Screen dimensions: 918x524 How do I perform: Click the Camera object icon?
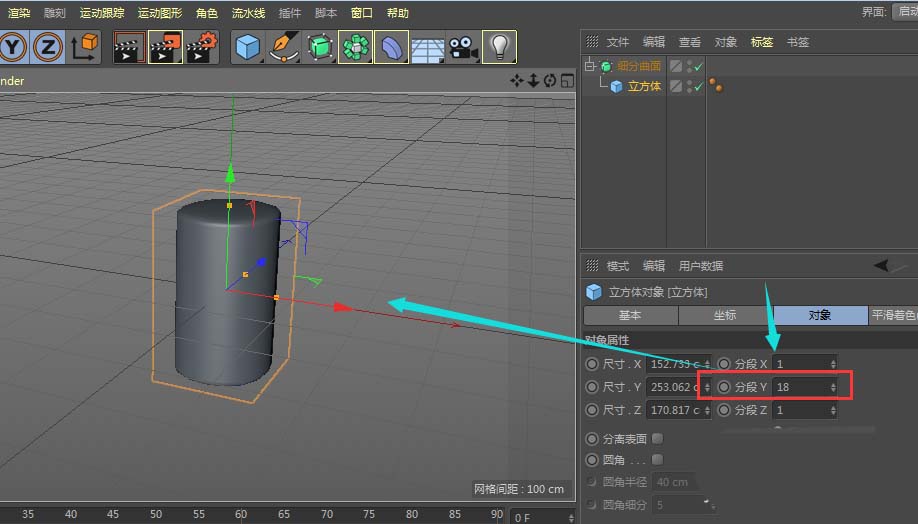coord(463,46)
